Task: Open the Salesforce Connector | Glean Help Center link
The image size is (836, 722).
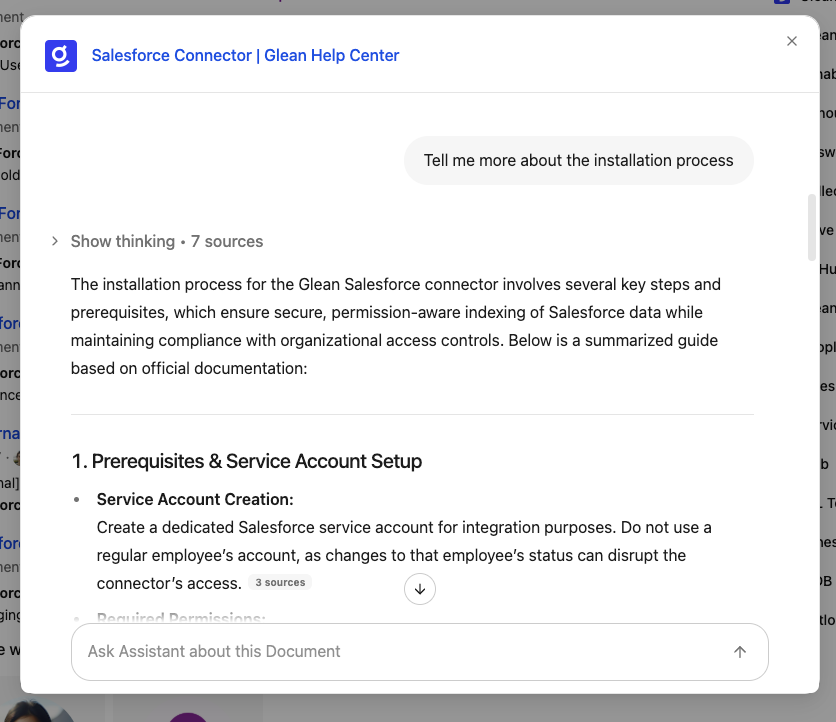Action: (x=245, y=56)
